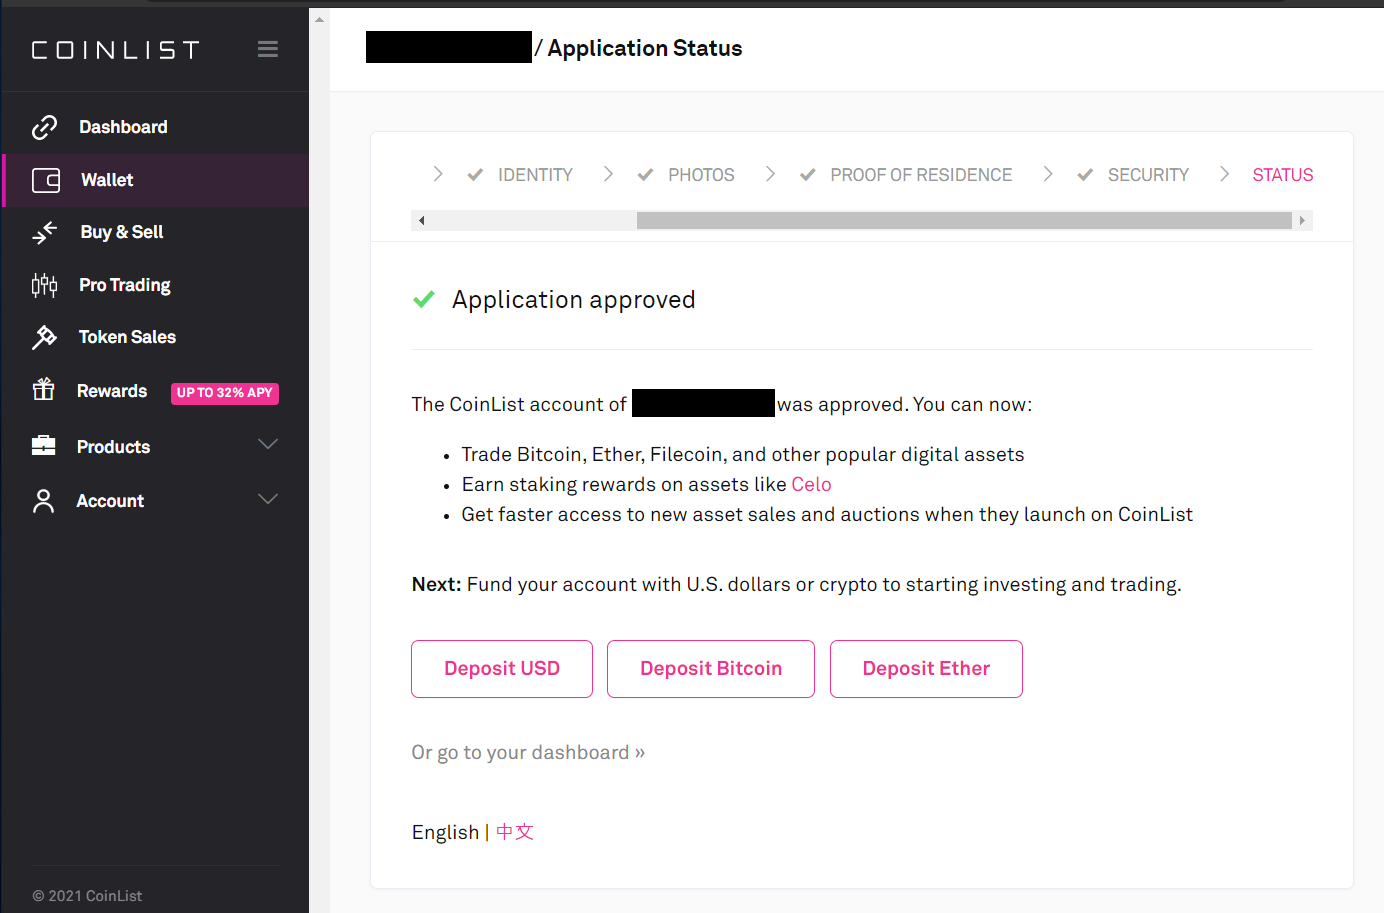Click the Deposit USD button

(502, 669)
